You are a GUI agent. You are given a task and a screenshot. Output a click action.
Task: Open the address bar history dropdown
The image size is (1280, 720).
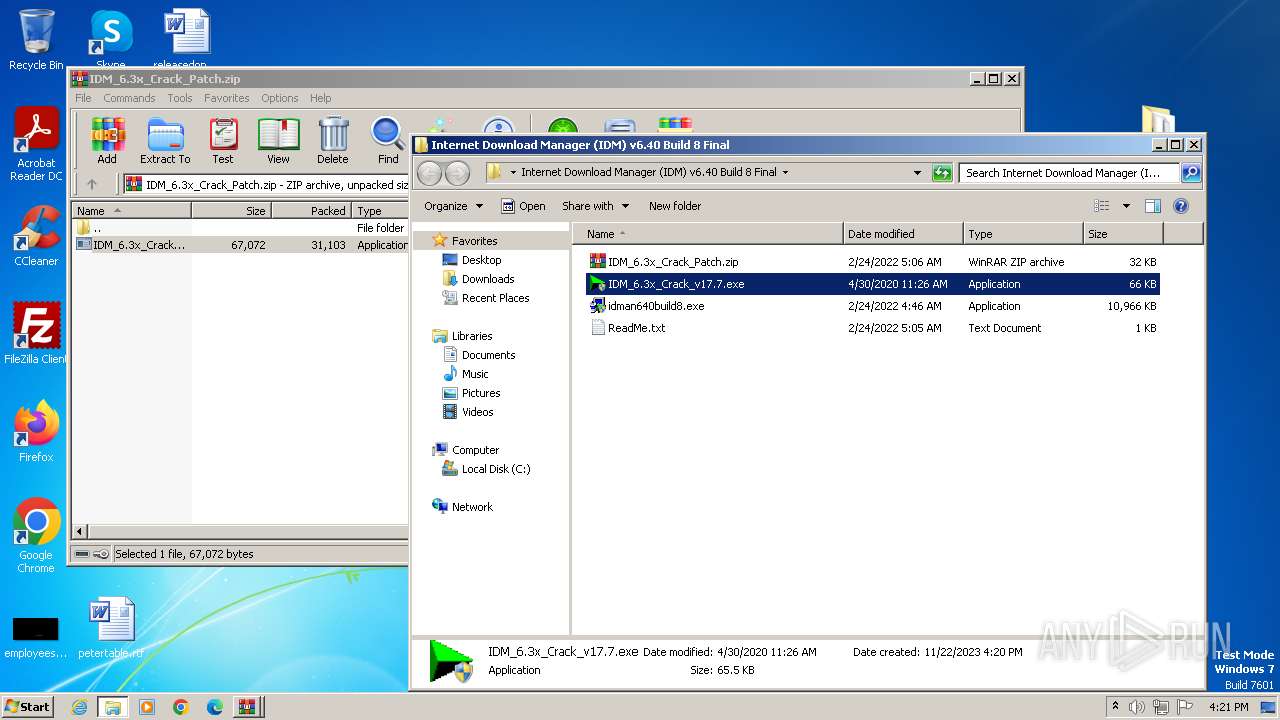click(x=917, y=173)
